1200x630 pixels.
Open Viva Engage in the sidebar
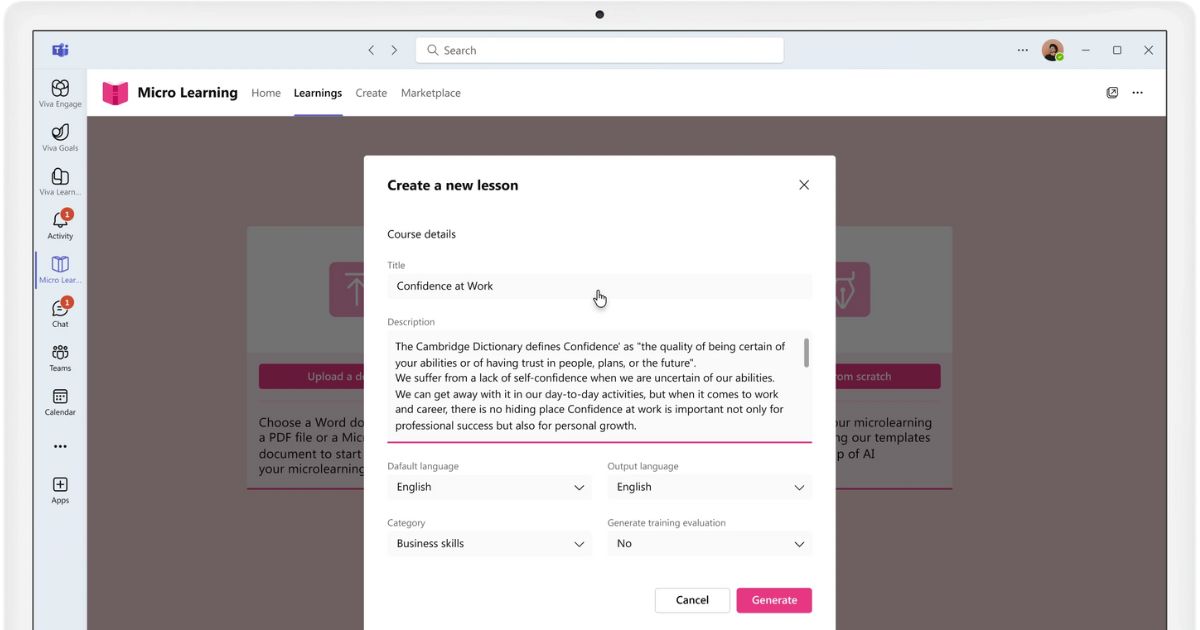[60, 90]
